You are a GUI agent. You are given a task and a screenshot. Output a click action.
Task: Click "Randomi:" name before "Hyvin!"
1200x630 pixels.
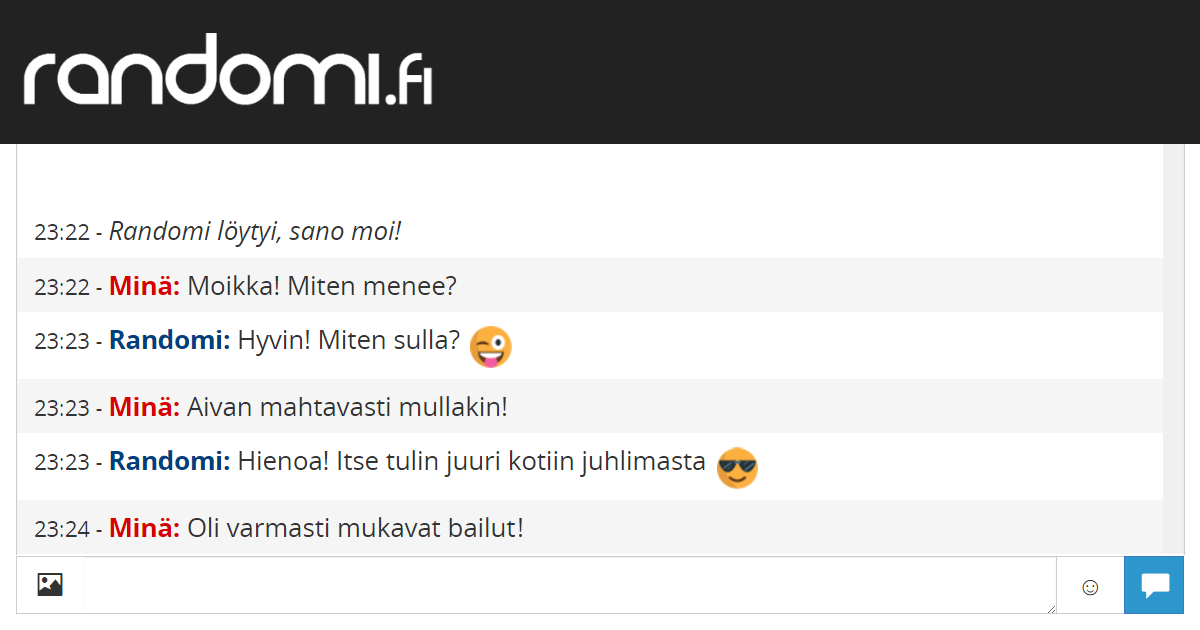170,341
